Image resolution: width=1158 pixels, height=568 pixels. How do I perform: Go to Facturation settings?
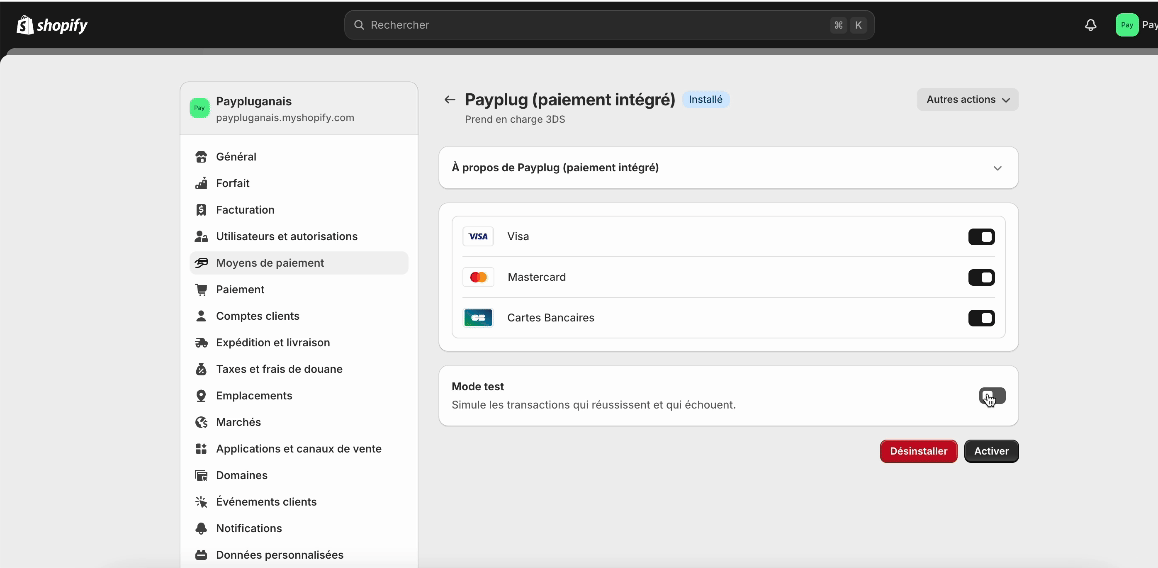(x=299, y=210)
